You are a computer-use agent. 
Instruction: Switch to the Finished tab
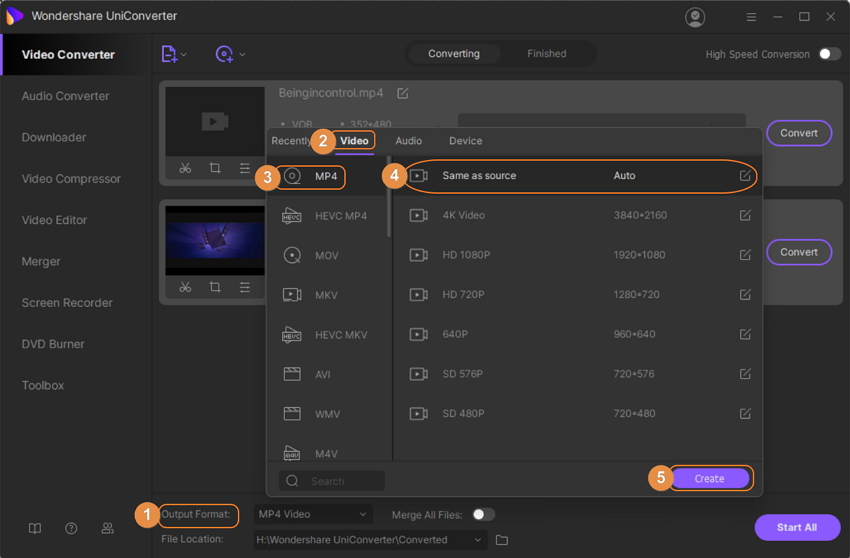pos(546,54)
